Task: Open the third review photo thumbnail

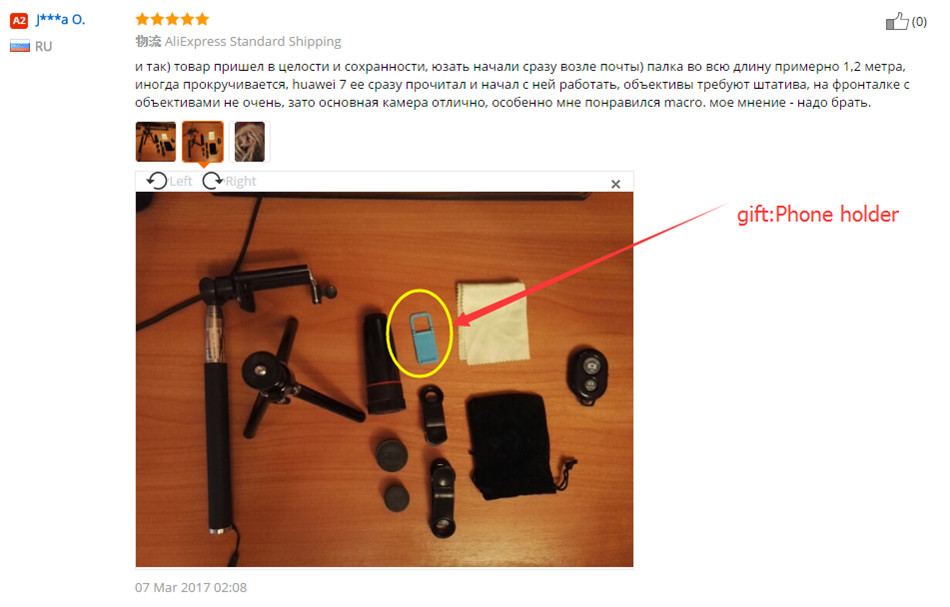Action: [x=250, y=142]
